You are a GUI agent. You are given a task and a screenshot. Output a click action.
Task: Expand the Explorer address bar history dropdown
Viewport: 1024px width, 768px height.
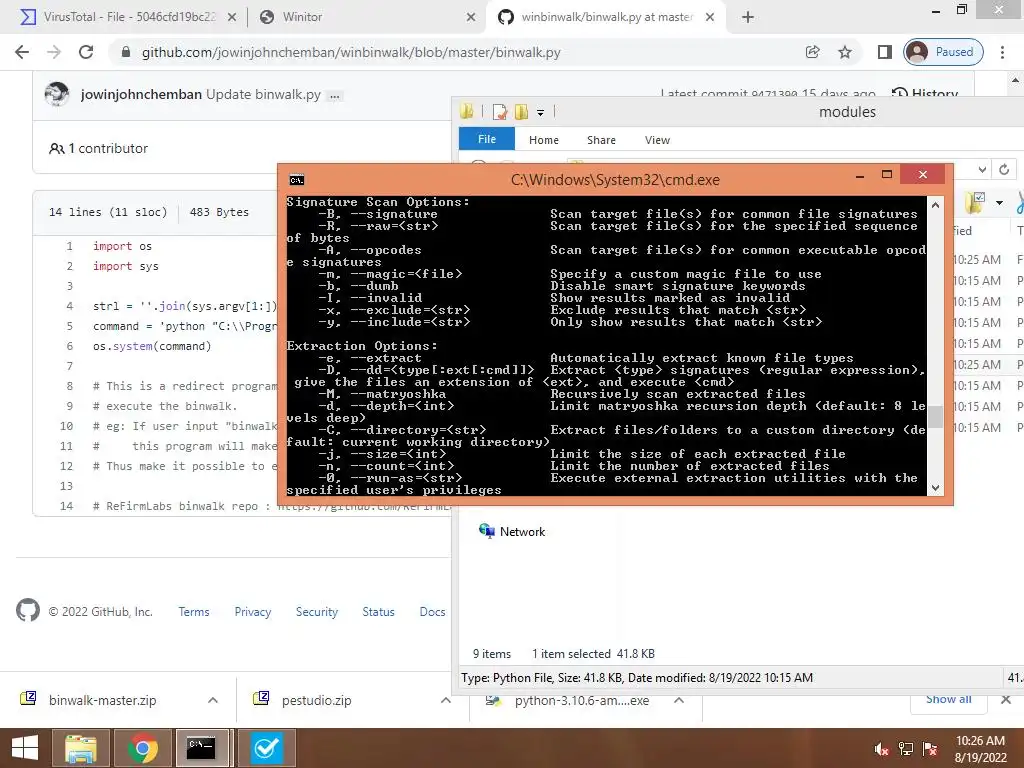click(x=982, y=170)
